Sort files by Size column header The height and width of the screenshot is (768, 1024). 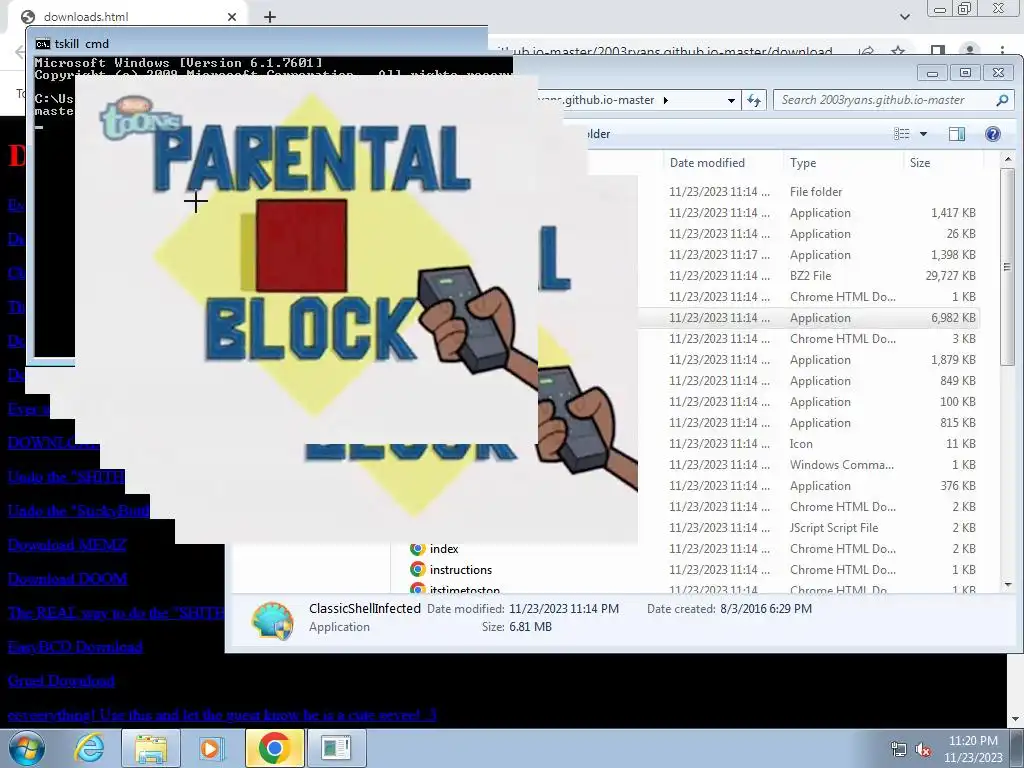pyautogui.click(x=920, y=163)
